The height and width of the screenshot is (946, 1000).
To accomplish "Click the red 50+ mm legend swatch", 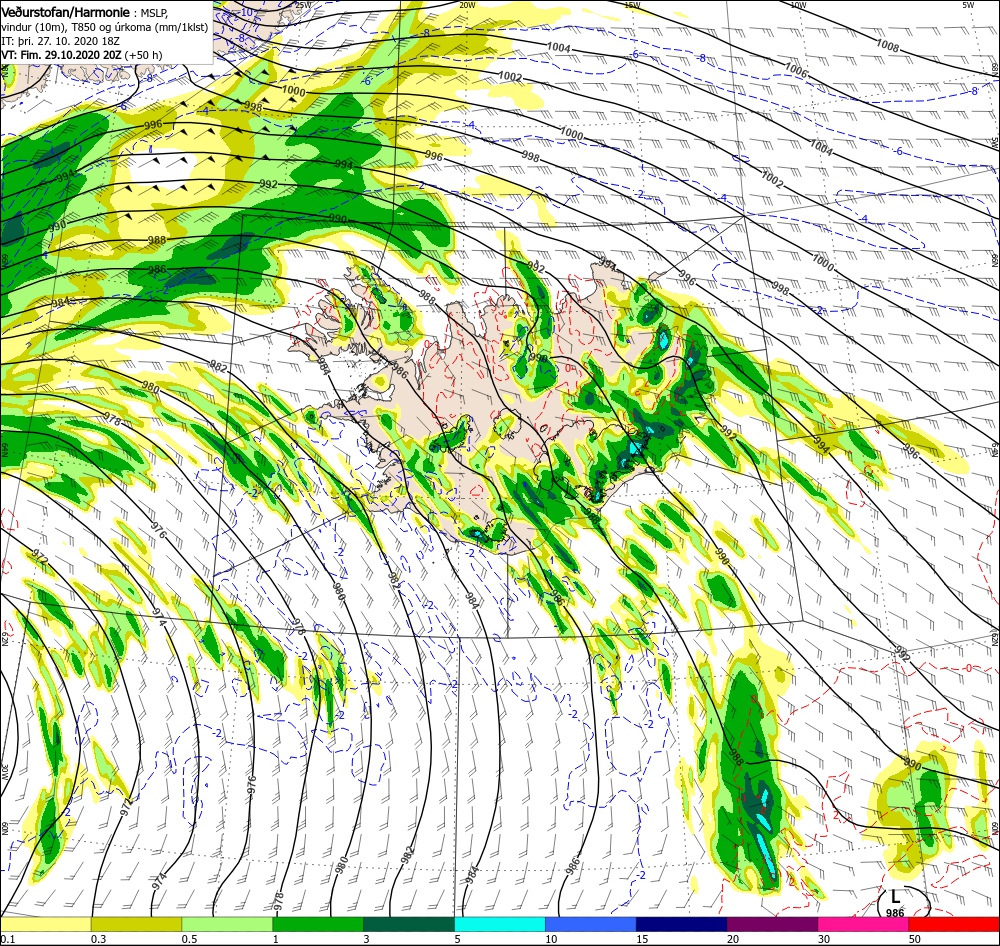I will point(954,924).
